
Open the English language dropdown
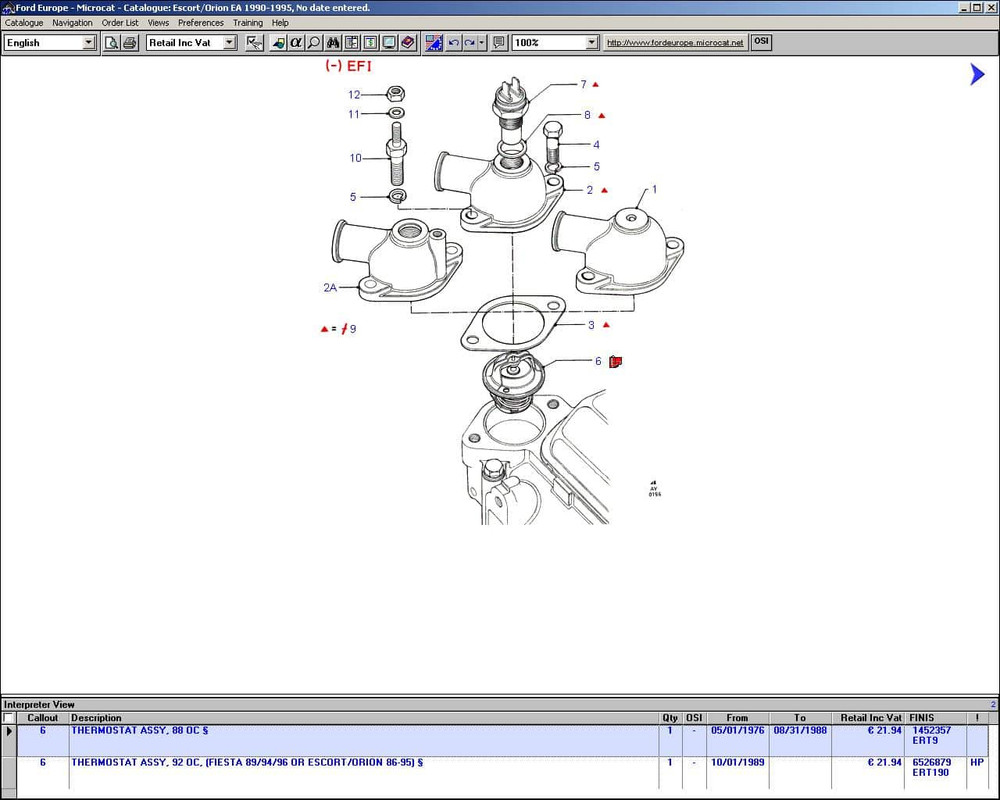pos(89,43)
